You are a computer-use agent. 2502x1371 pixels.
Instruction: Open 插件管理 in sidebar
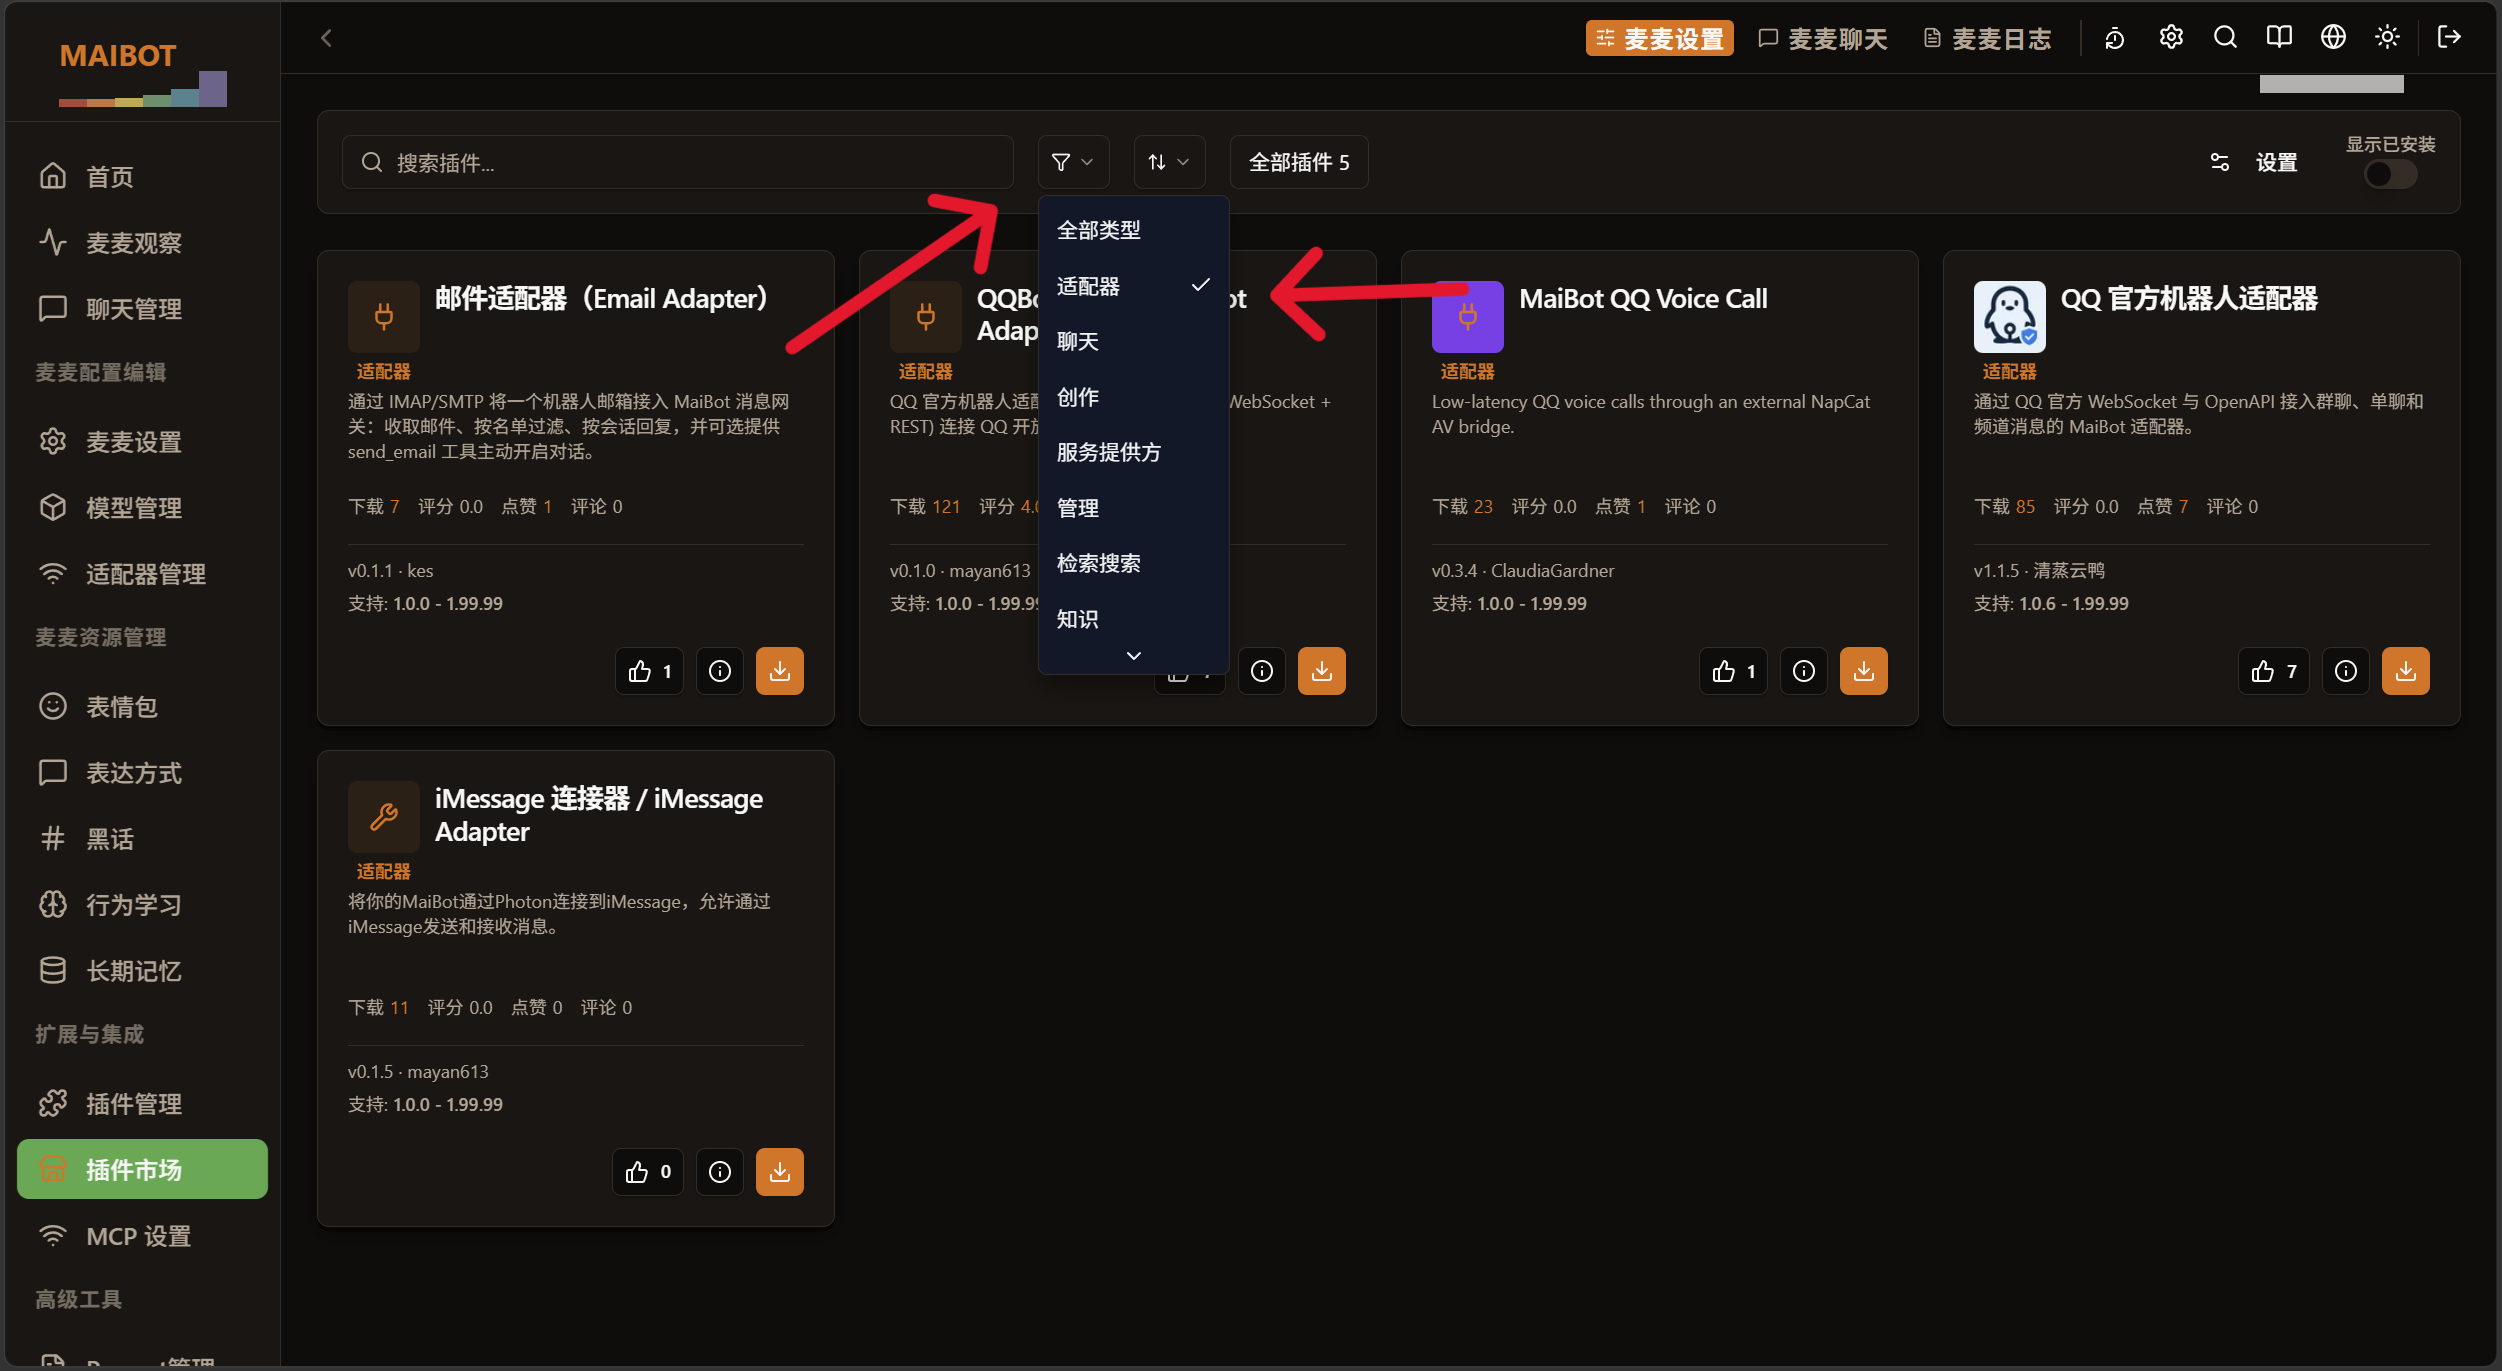(143, 1104)
